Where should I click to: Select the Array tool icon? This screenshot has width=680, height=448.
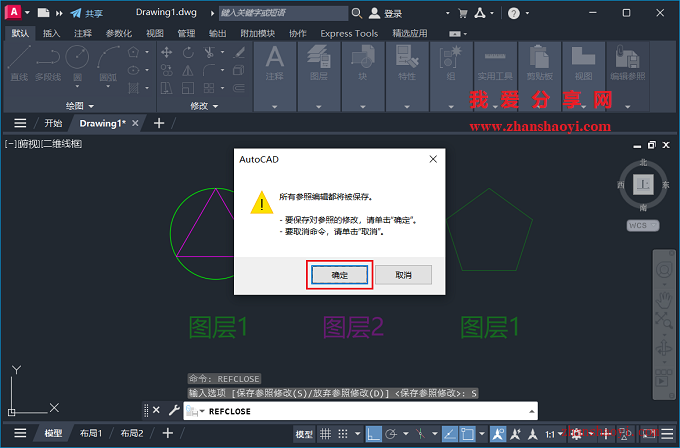click(x=209, y=88)
